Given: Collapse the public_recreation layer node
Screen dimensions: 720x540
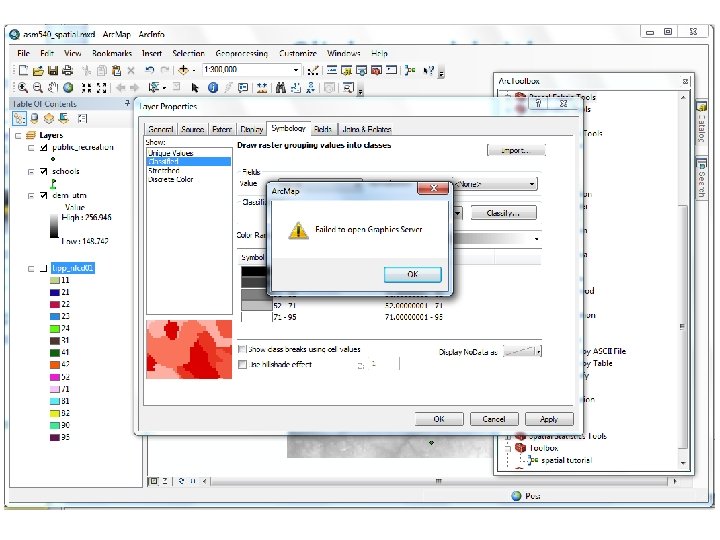Looking at the screenshot, I should pos(31,148).
